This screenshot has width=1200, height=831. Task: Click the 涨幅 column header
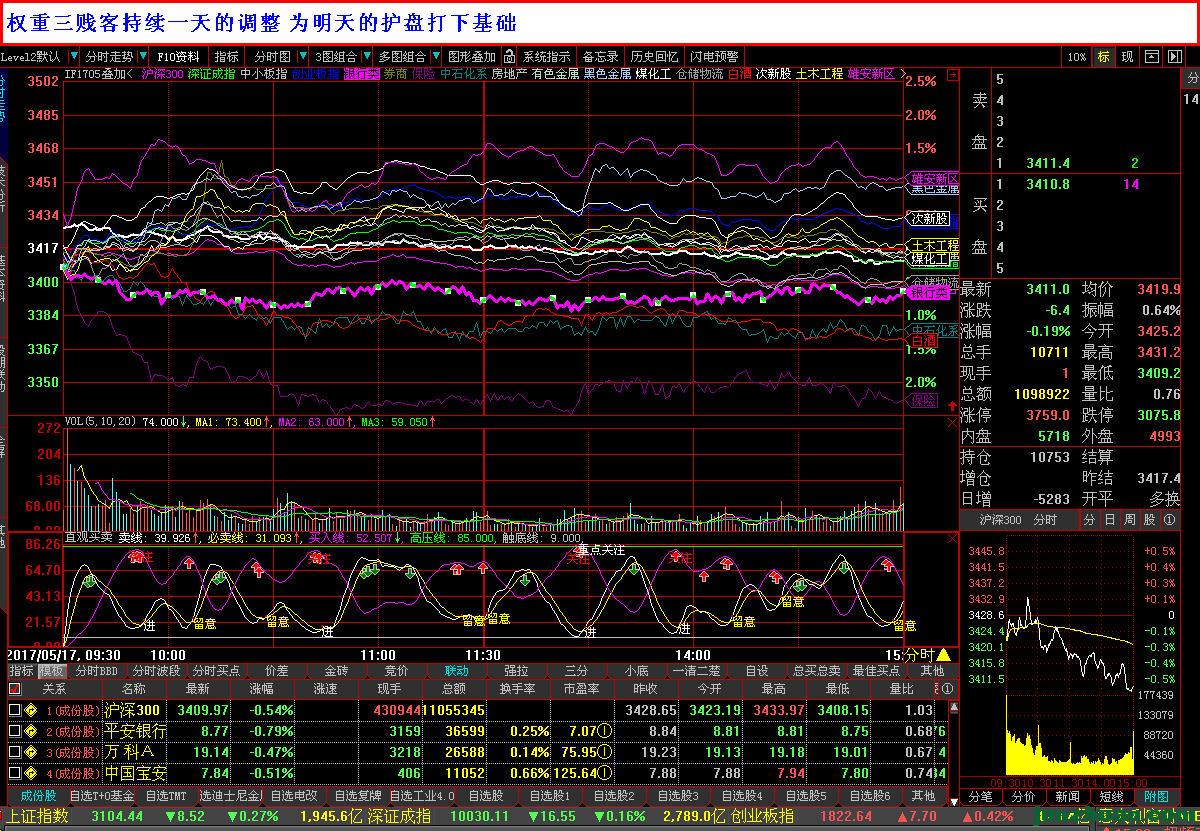click(261, 689)
